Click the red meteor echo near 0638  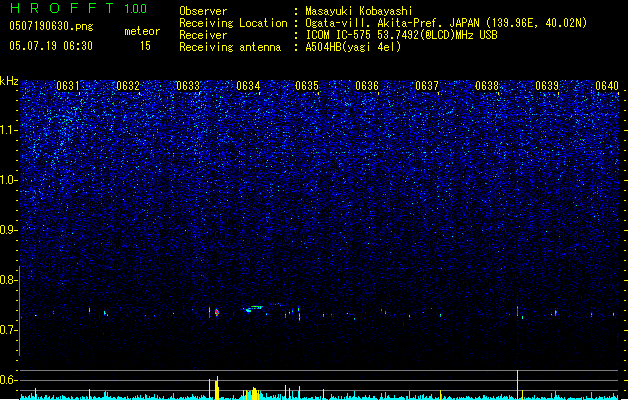pyautogui.click(x=517, y=311)
